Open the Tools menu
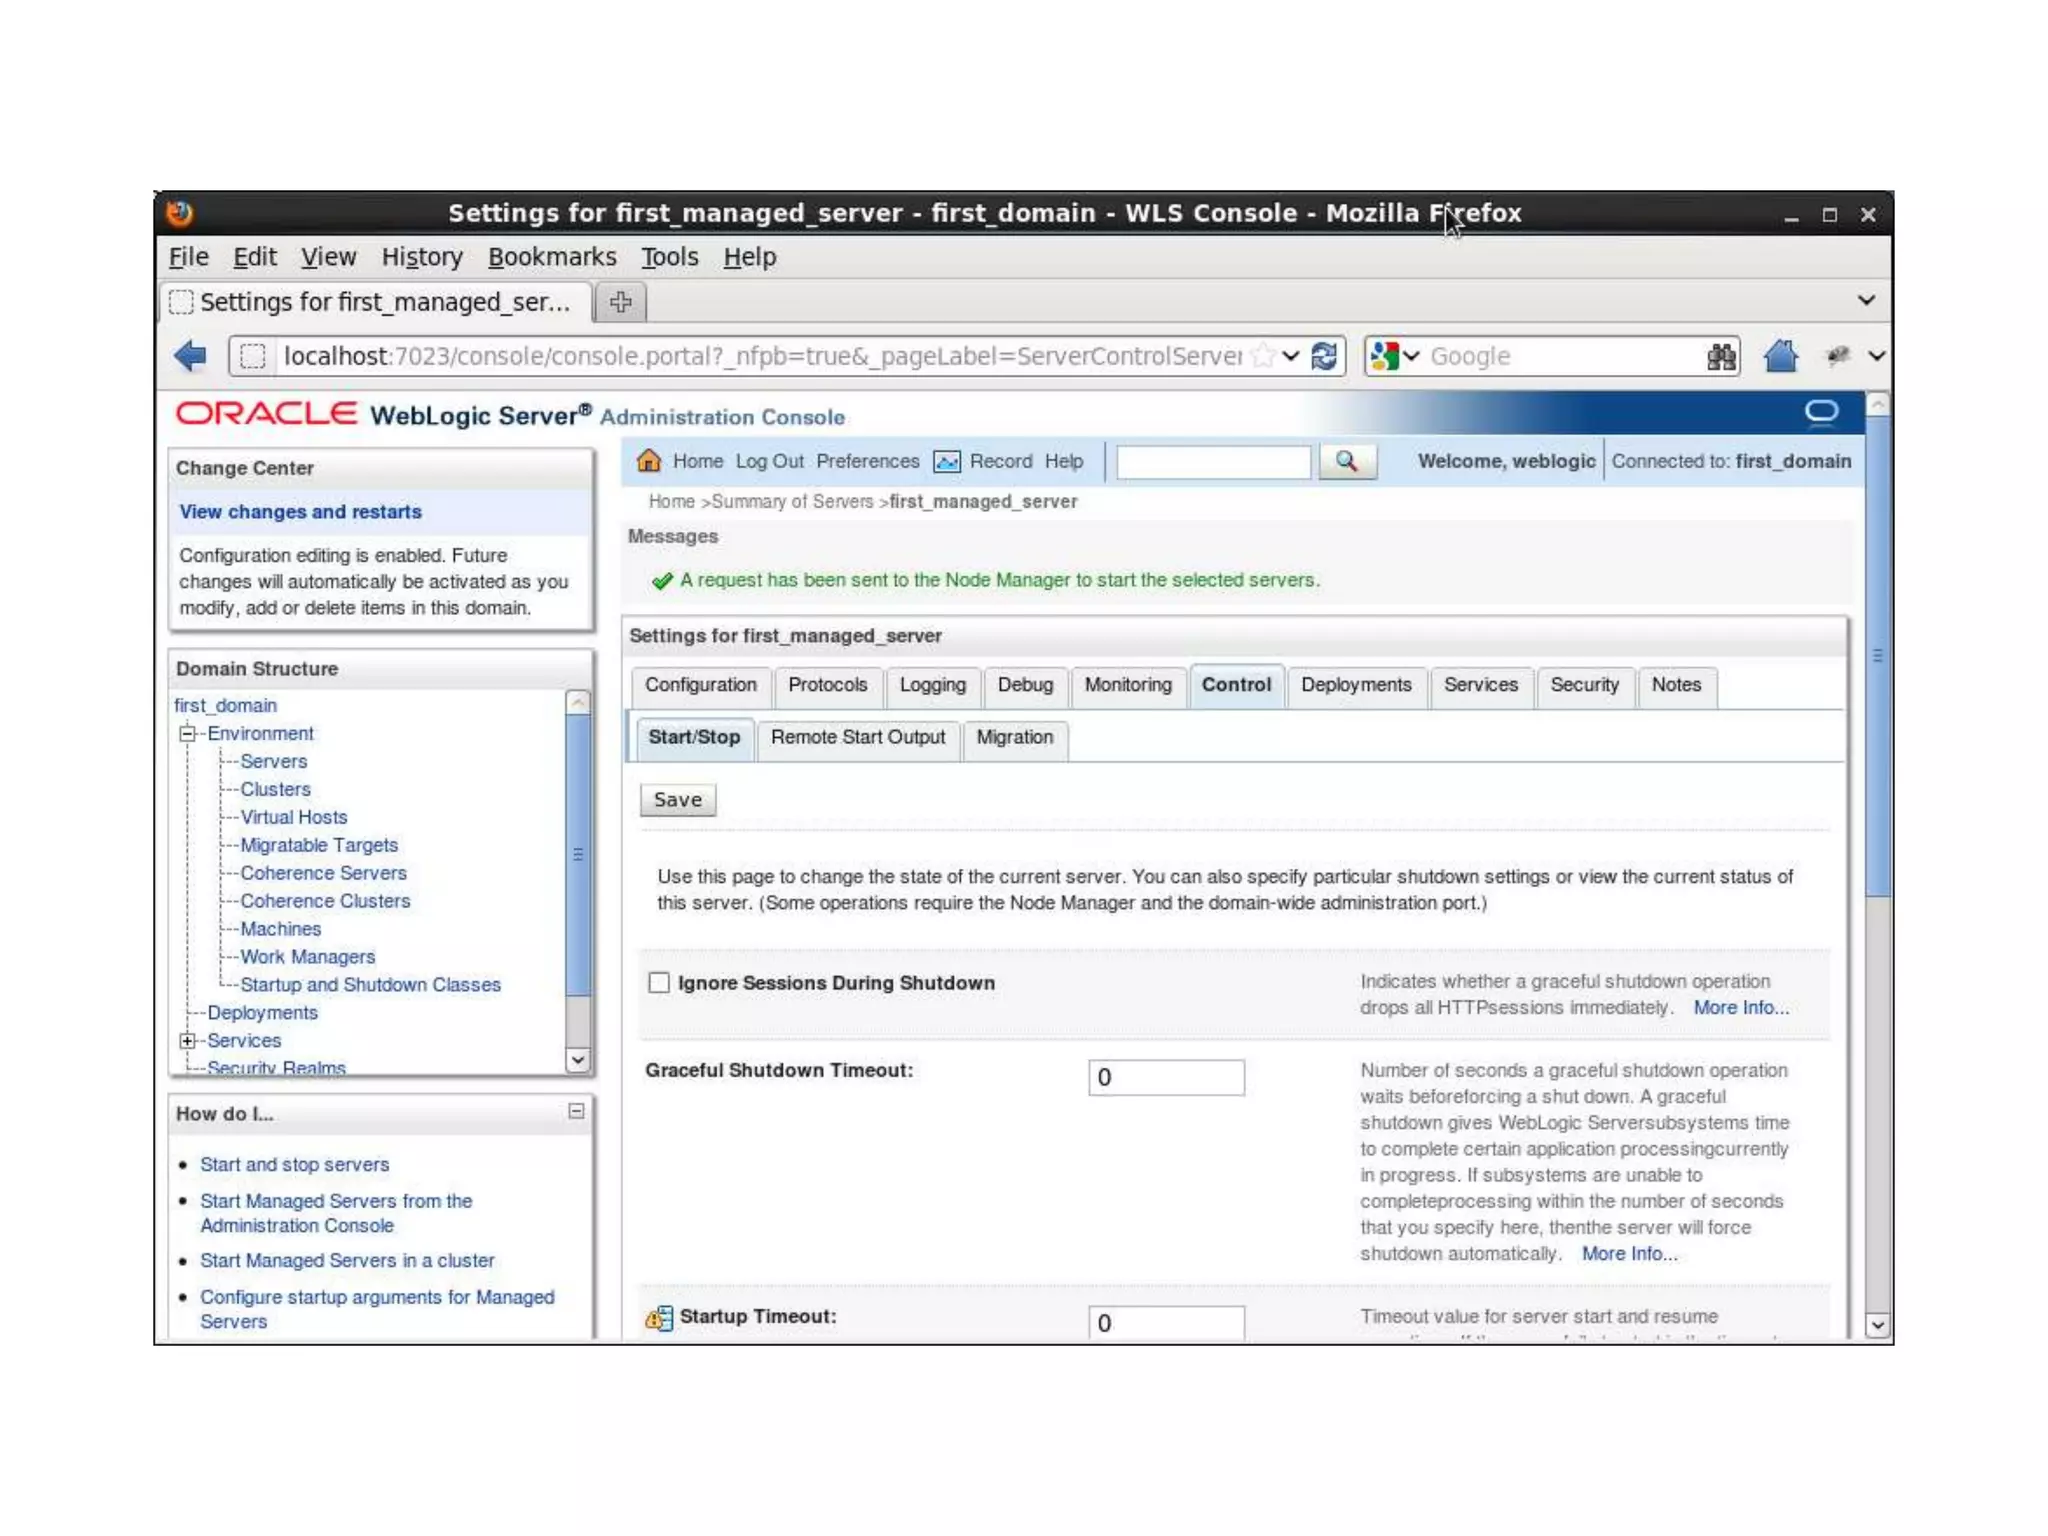2048x1536 pixels. [x=669, y=257]
